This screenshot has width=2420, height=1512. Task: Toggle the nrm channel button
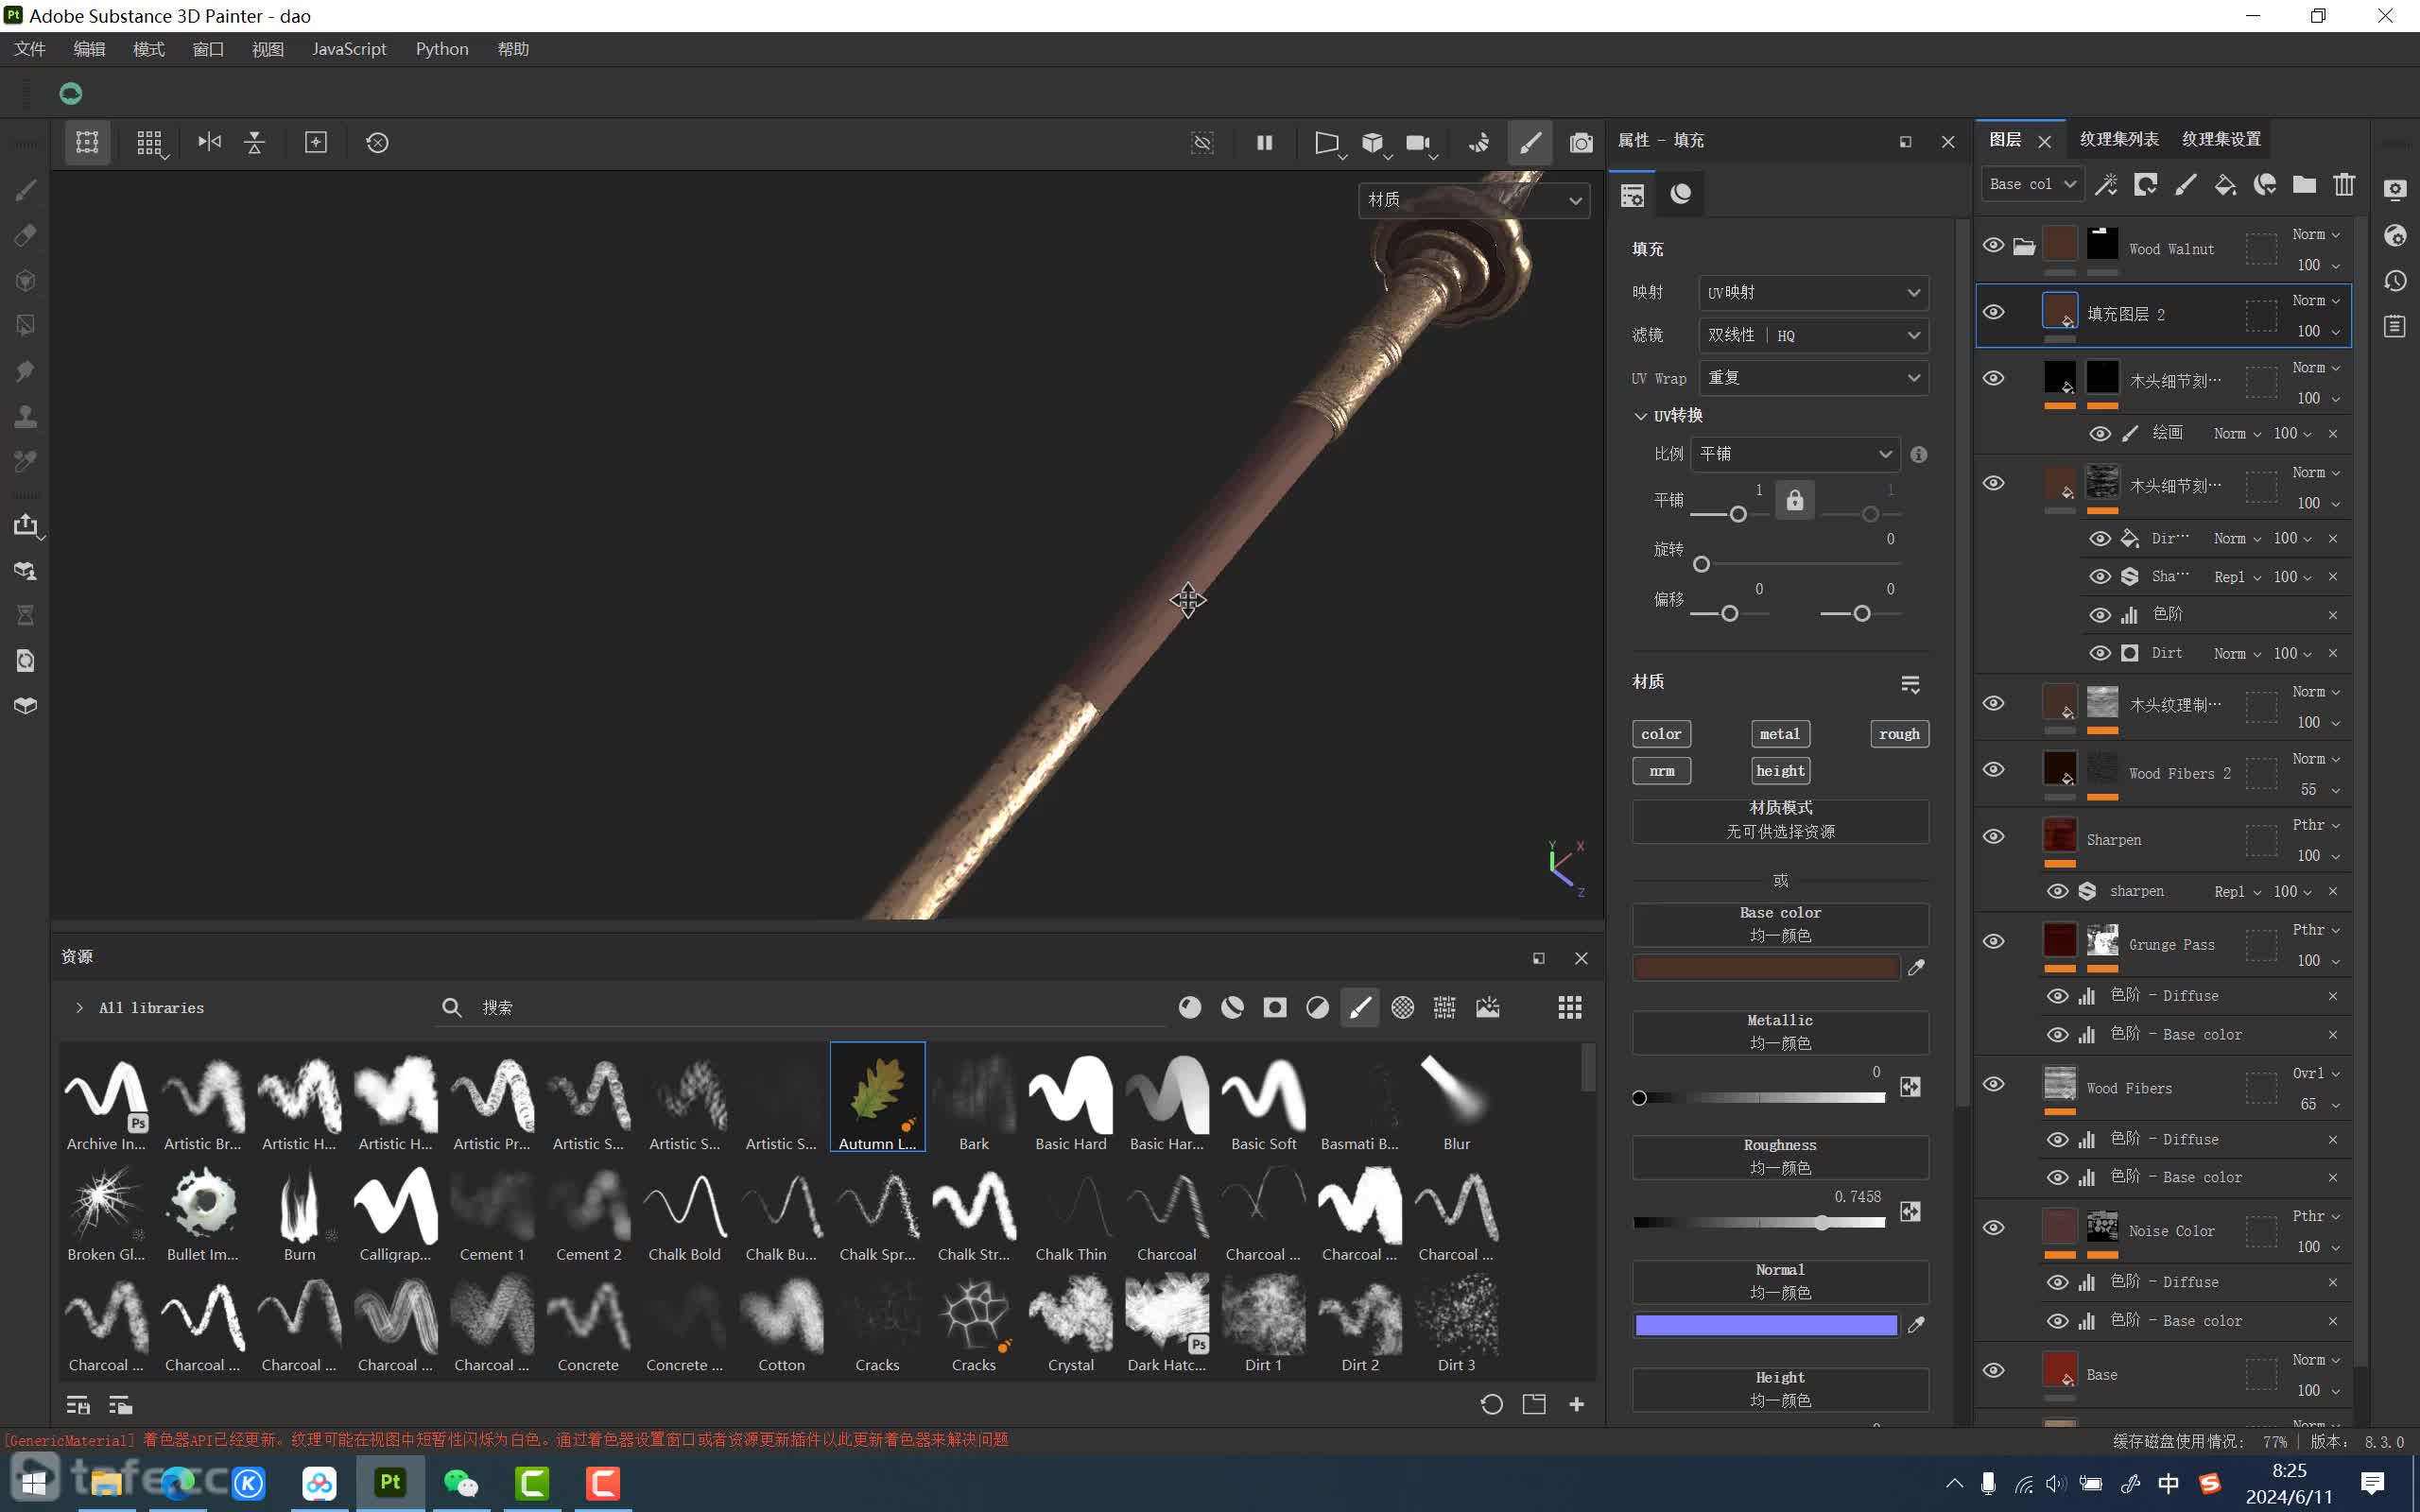tap(1661, 771)
